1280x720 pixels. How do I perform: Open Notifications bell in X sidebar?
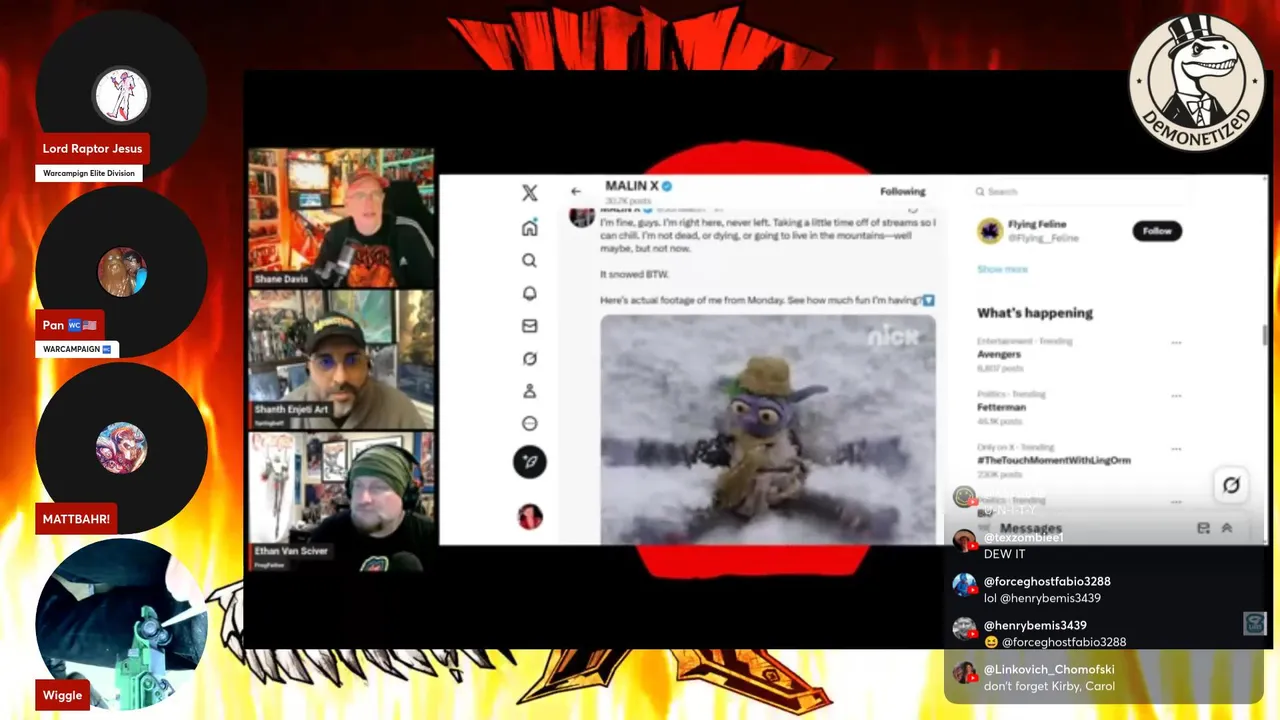529,293
